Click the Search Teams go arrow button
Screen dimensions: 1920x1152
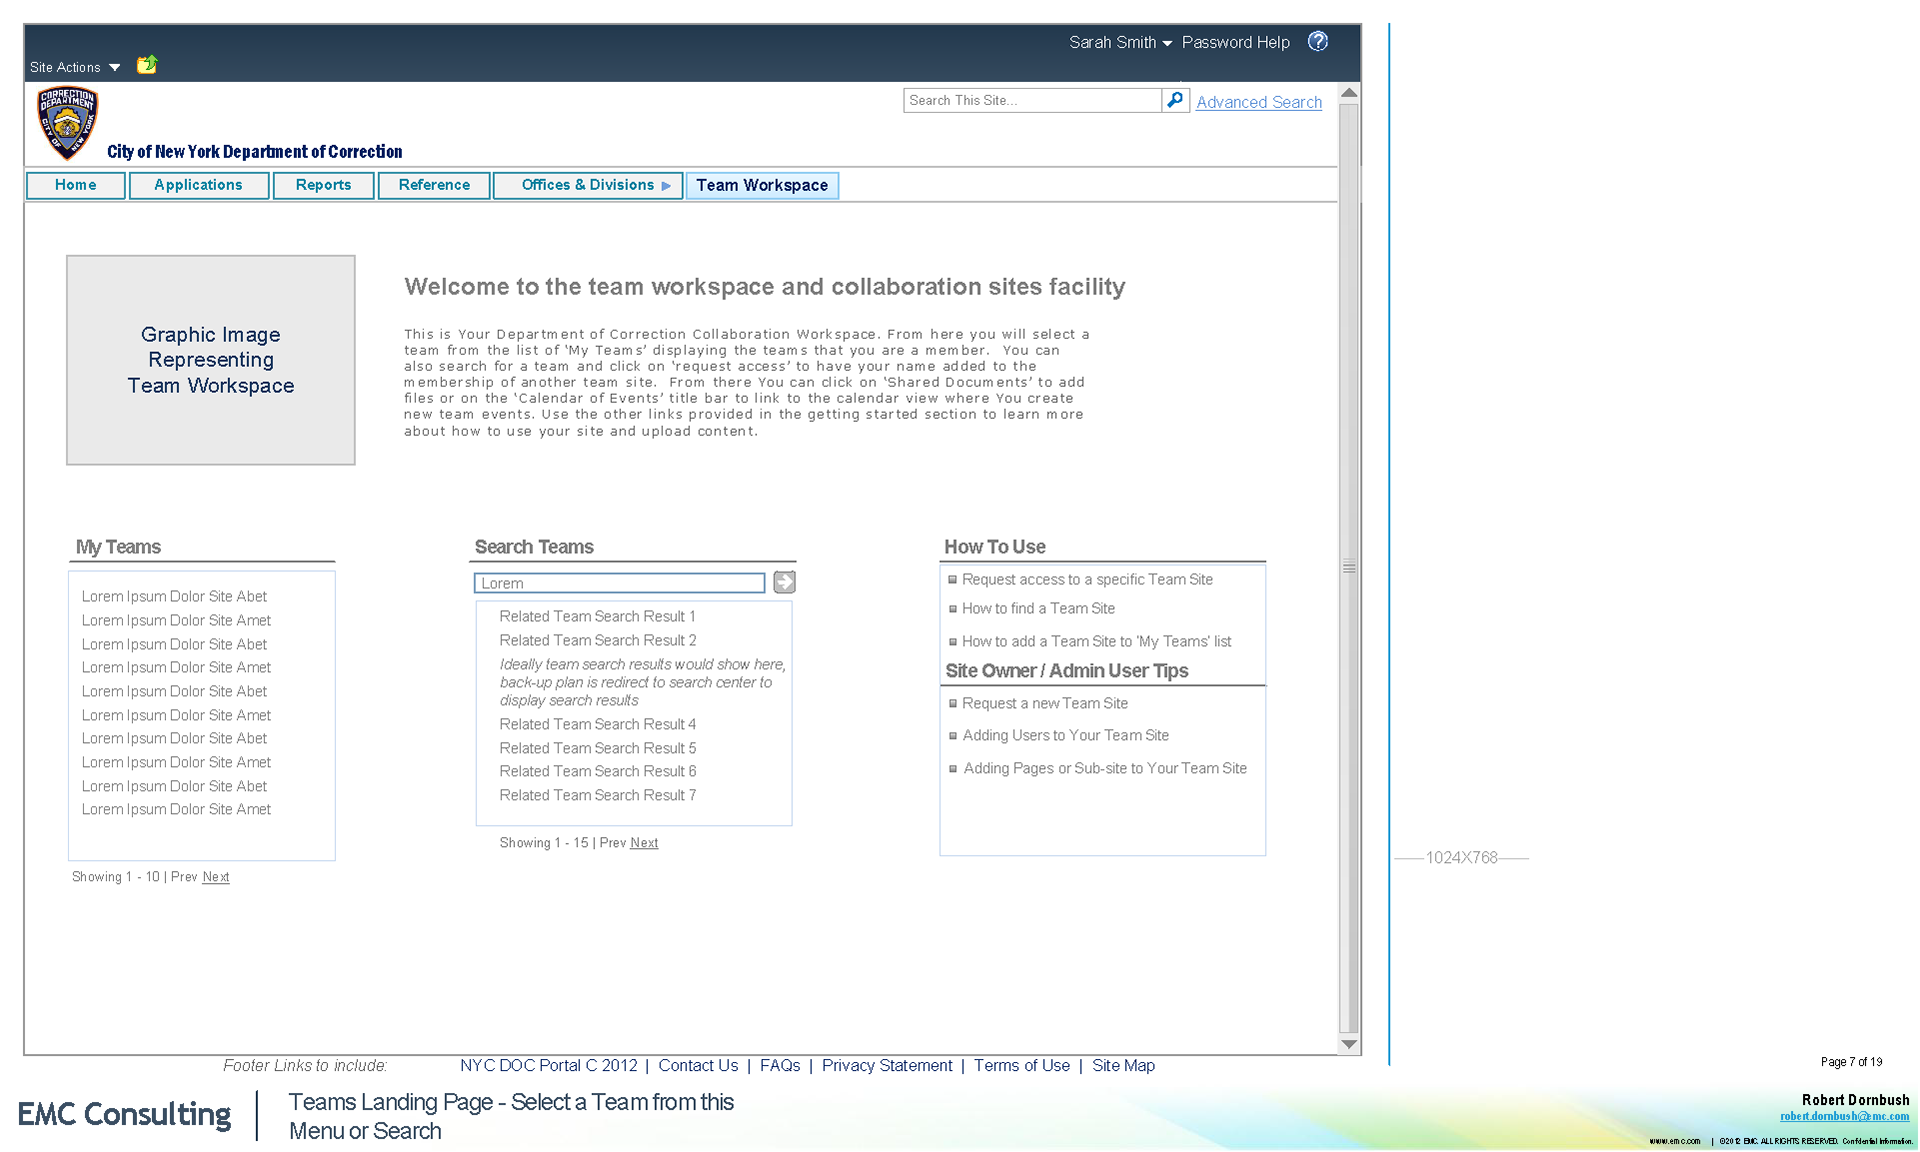(785, 582)
